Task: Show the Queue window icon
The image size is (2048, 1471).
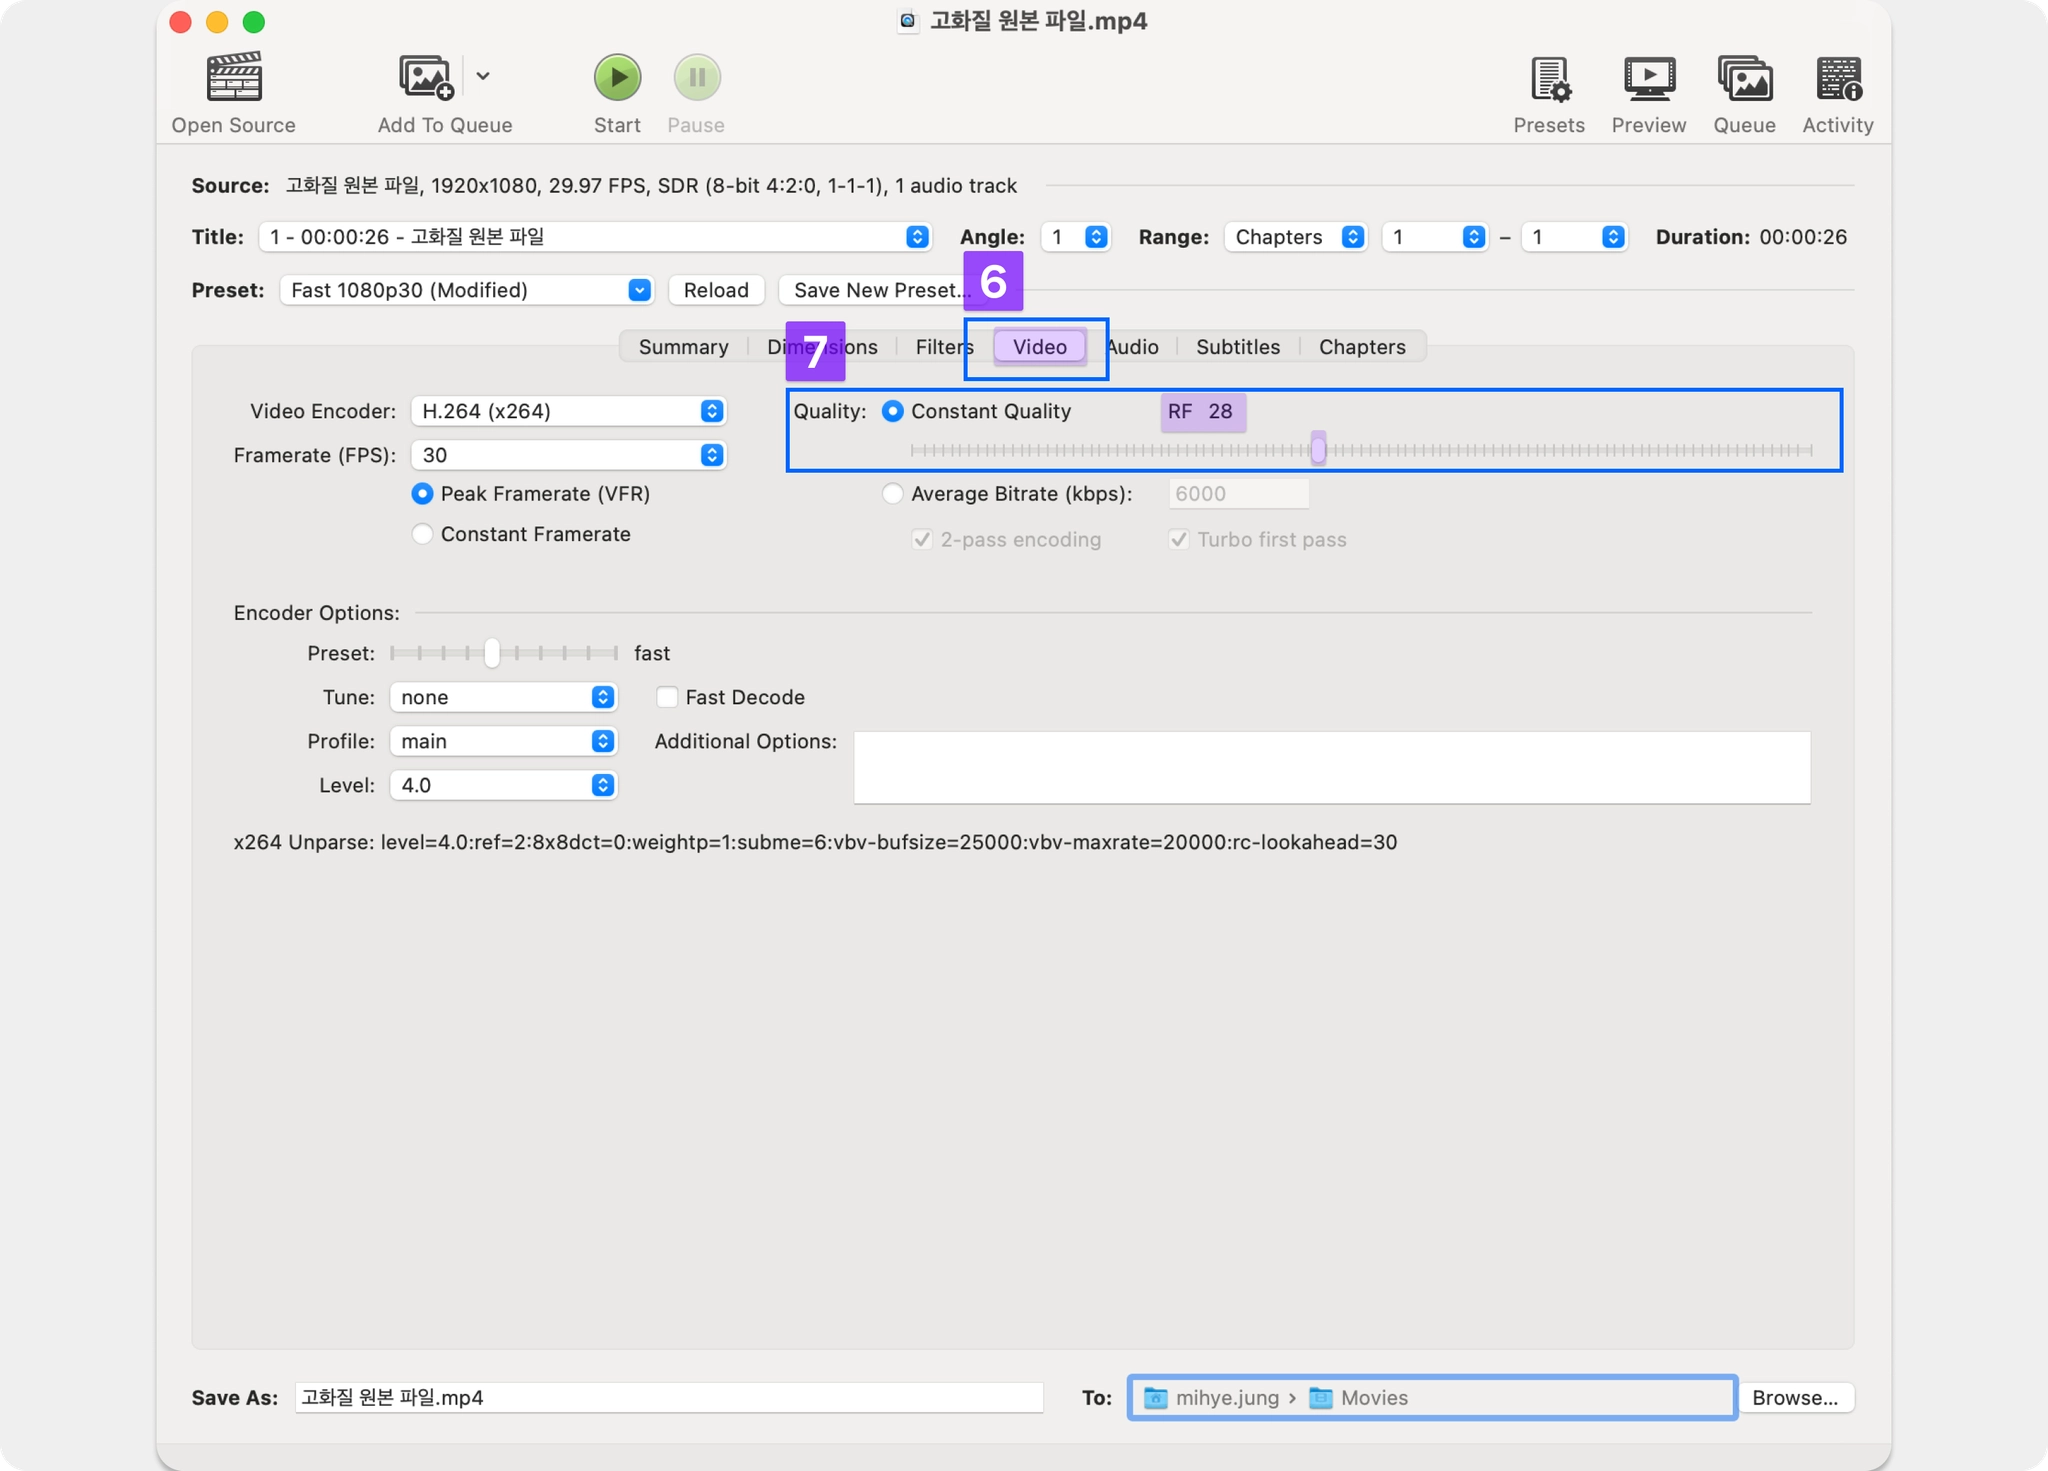Action: click(1744, 79)
